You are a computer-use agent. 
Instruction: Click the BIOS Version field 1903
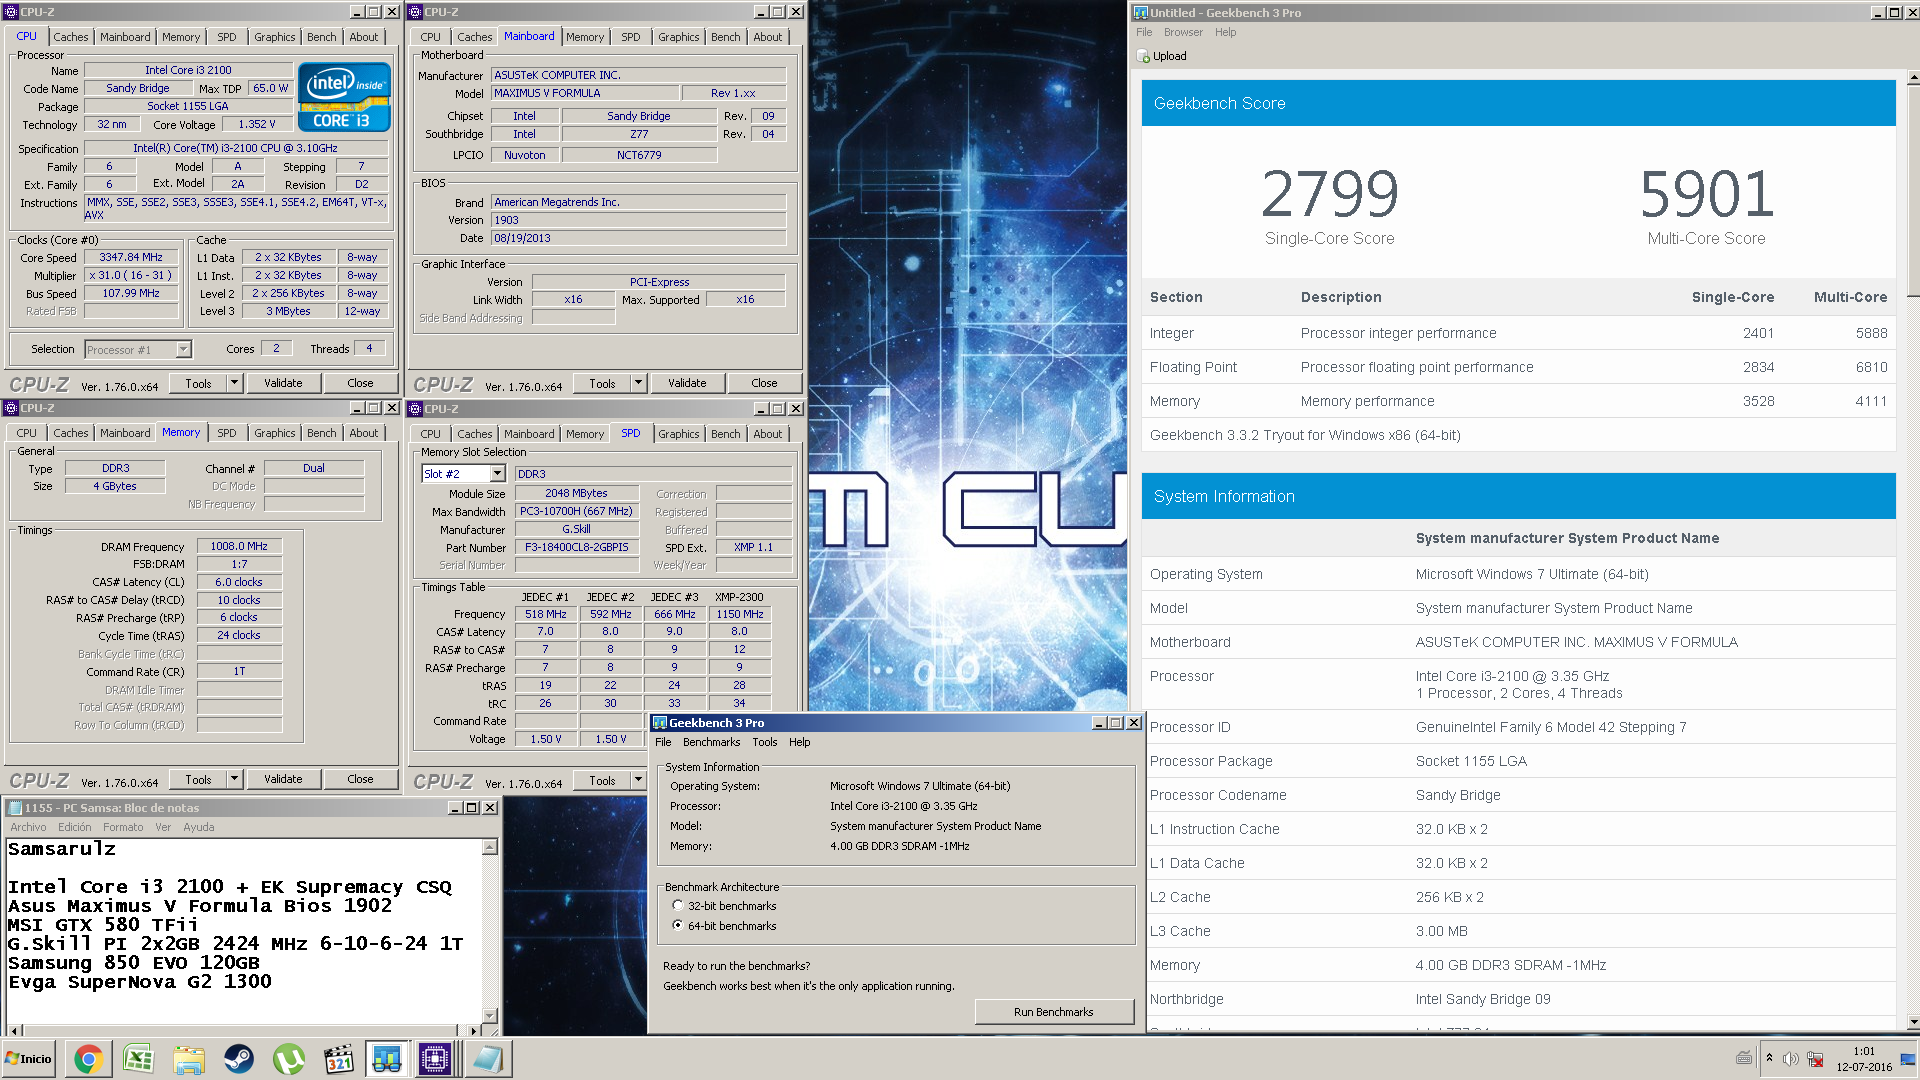pos(638,220)
